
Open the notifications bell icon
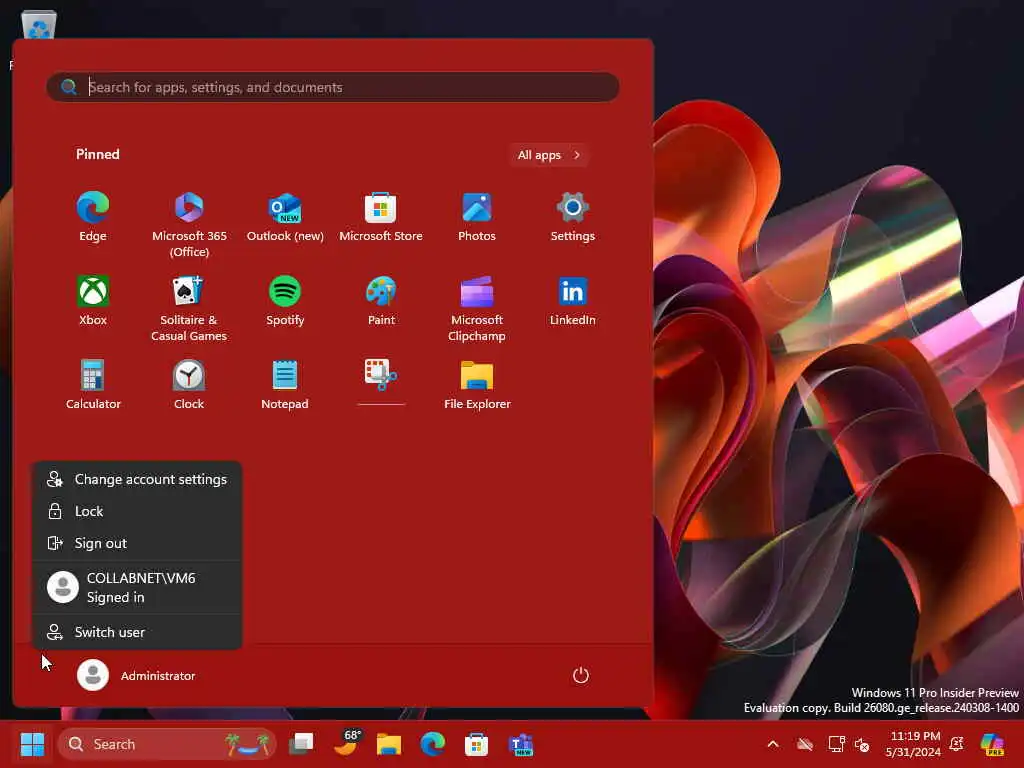tap(957, 744)
